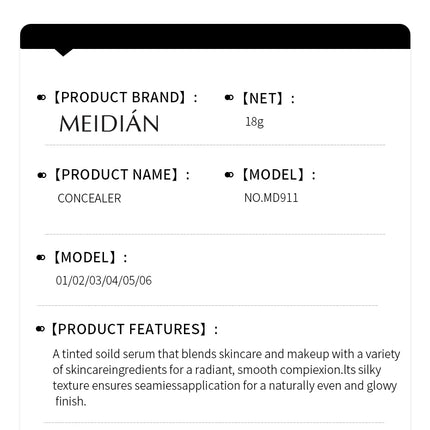Click the black header banner

(215, 36)
